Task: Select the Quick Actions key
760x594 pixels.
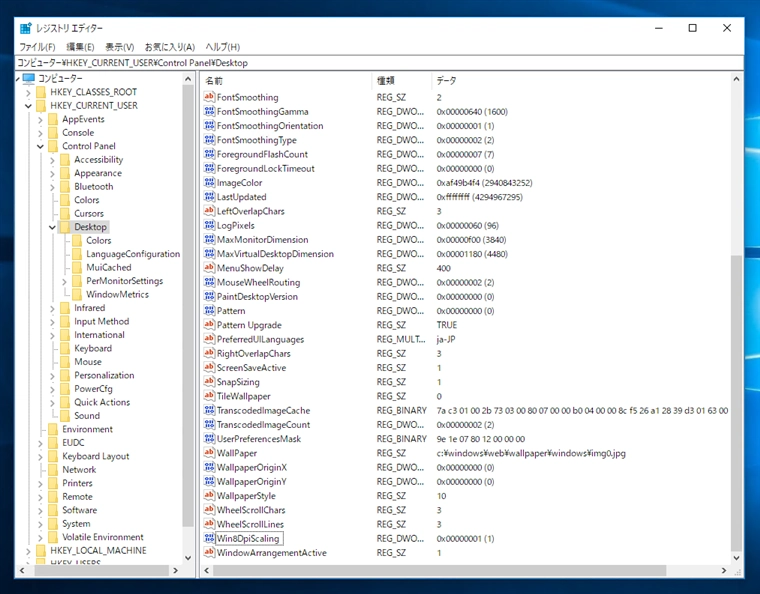Action: (x=102, y=402)
